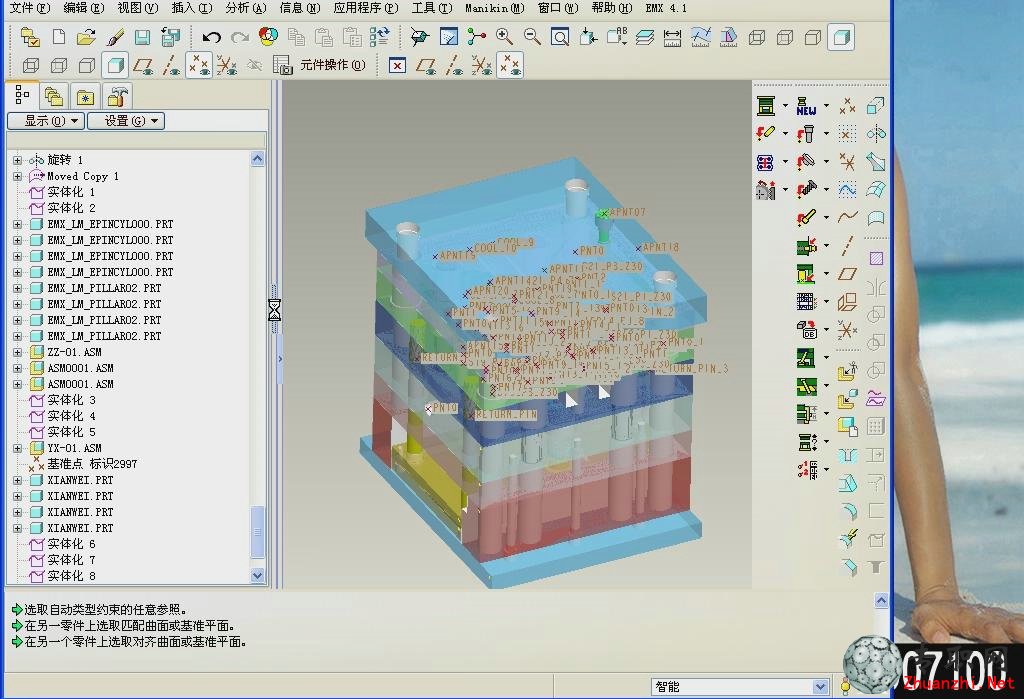Zoom out with the magnifier minus icon

[x=532, y=37]
